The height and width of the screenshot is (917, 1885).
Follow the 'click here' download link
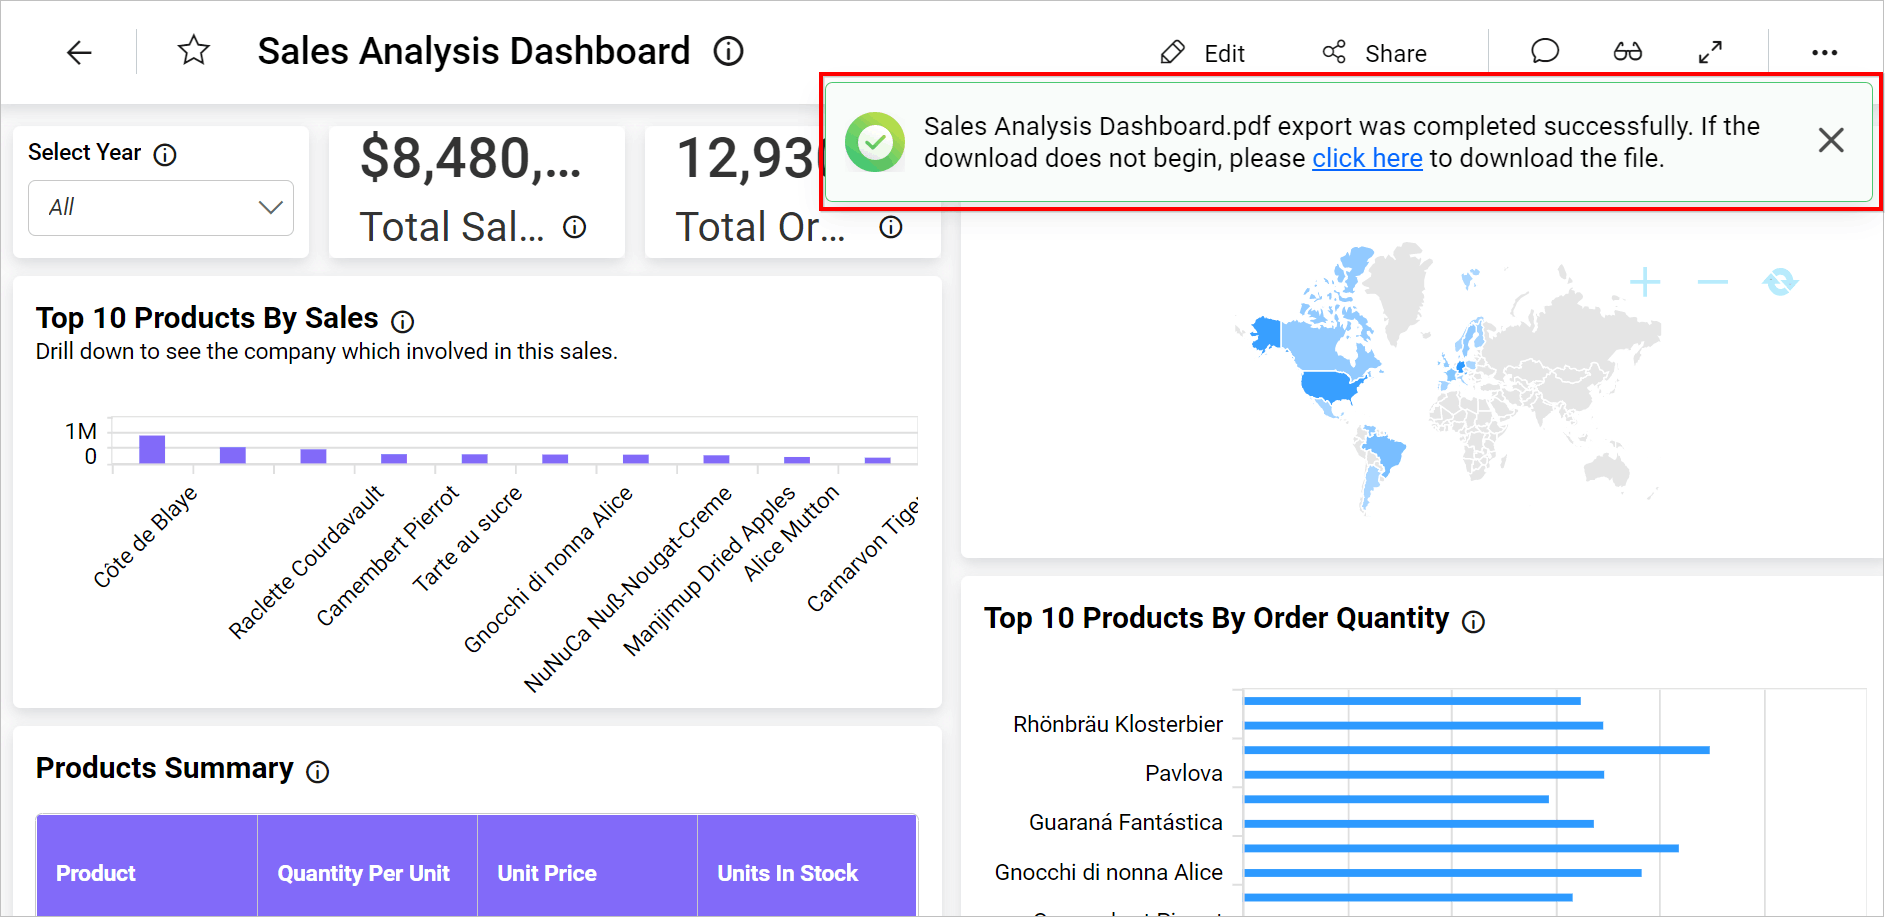(1366, 158)
